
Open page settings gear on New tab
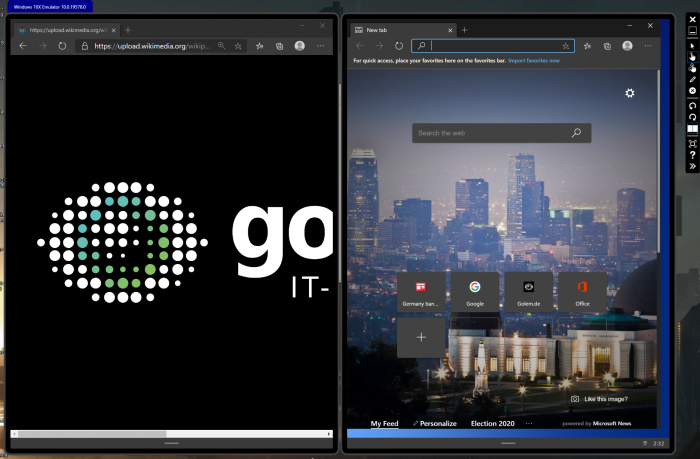[629, 93]
